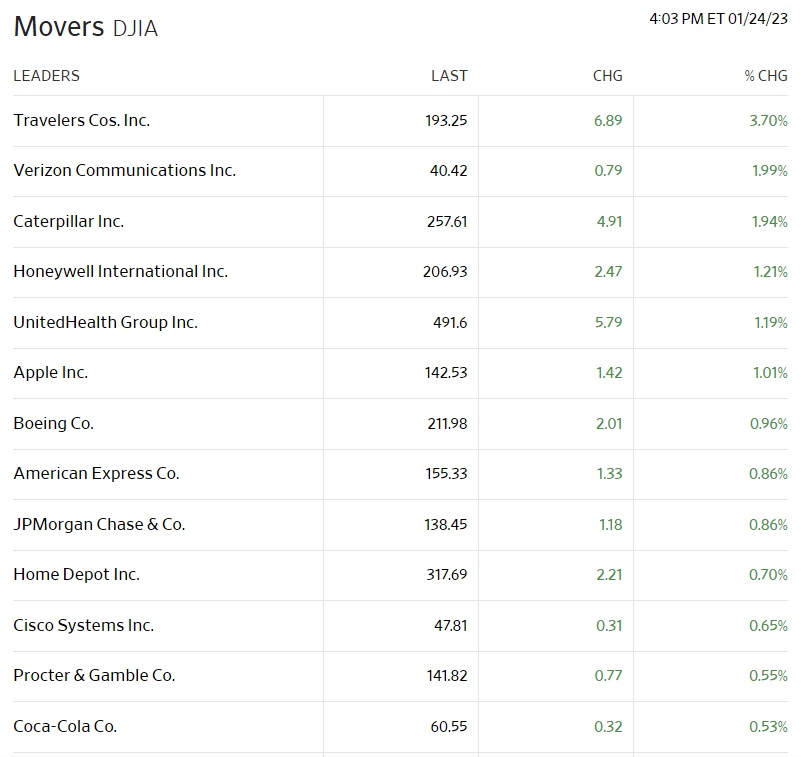Select Boeing last price 211.98
Image resolution: width=801 pixels, height=757 pixels.
447,423
